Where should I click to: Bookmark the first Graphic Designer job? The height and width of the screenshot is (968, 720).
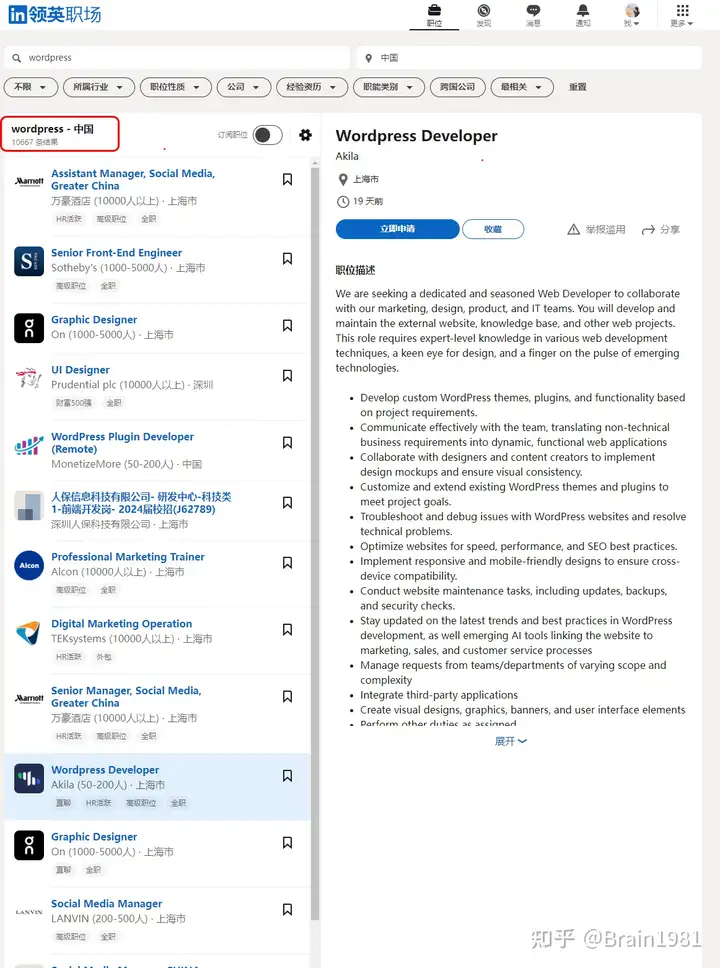[x=287, y=325]
